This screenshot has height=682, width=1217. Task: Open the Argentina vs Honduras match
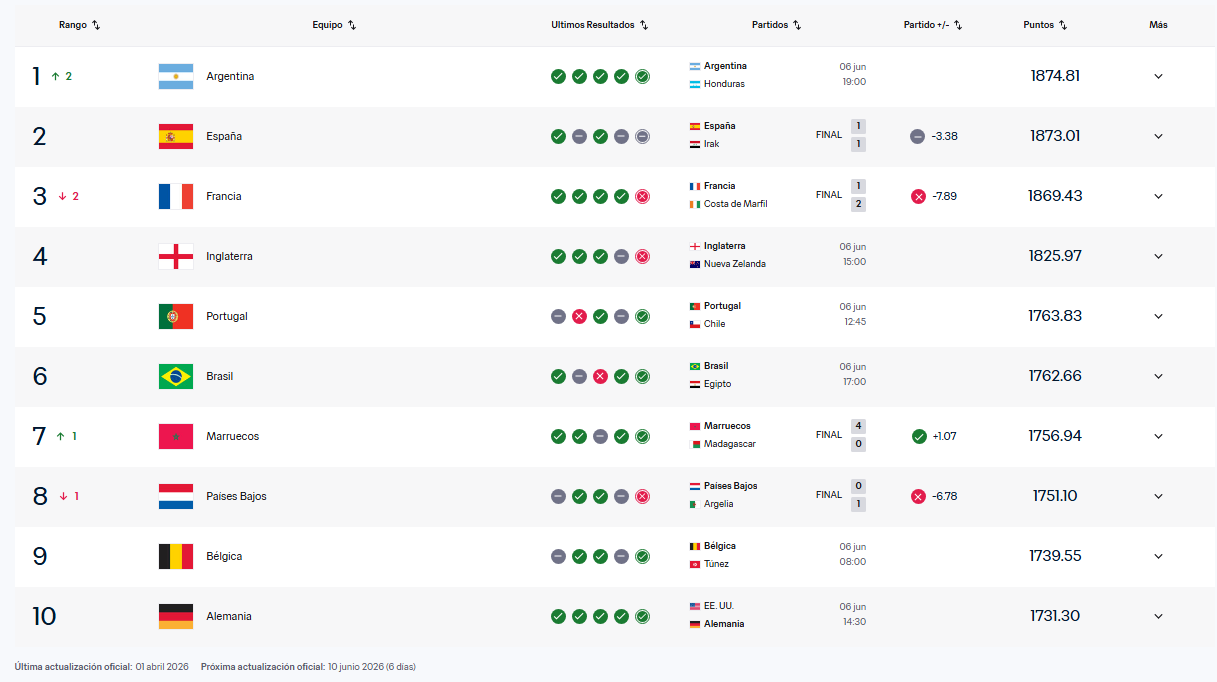click(777, 75)
